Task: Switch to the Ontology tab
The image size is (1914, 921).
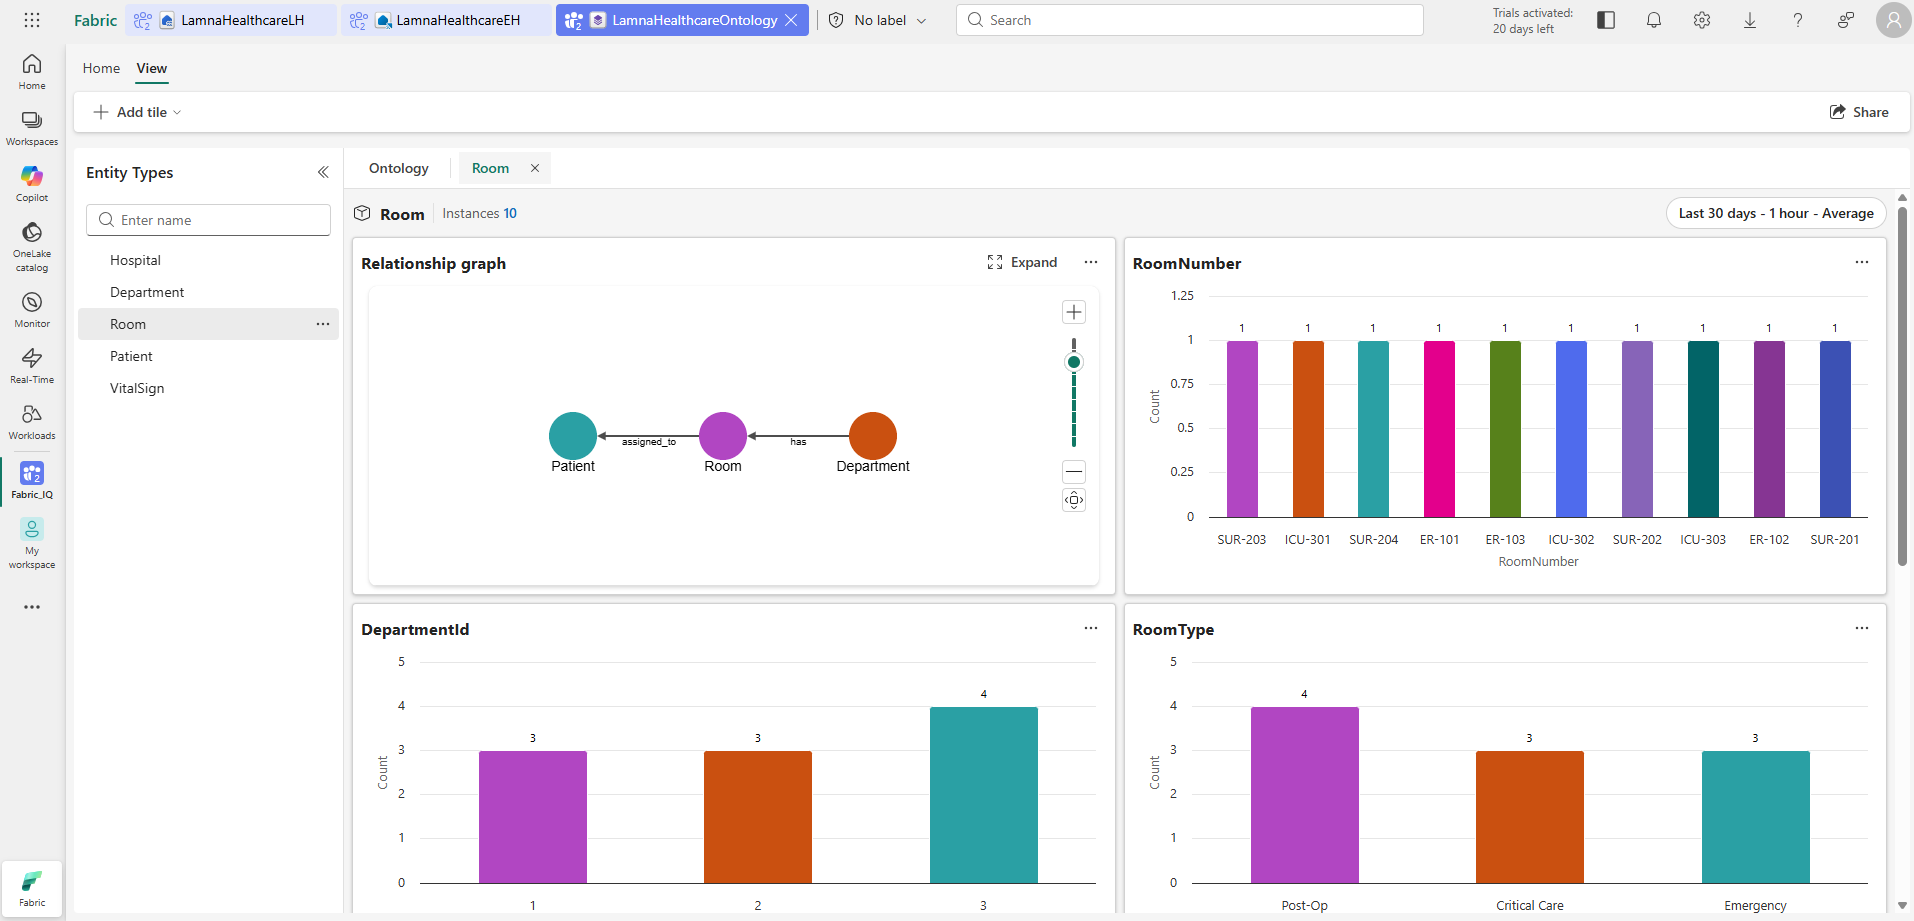Action: 399,168
